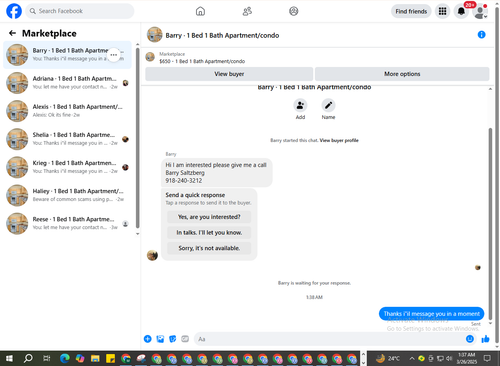The height and width of the screenshot is (366, 500).
Task: Show hidden system tray icons
Action: [412, 359]
